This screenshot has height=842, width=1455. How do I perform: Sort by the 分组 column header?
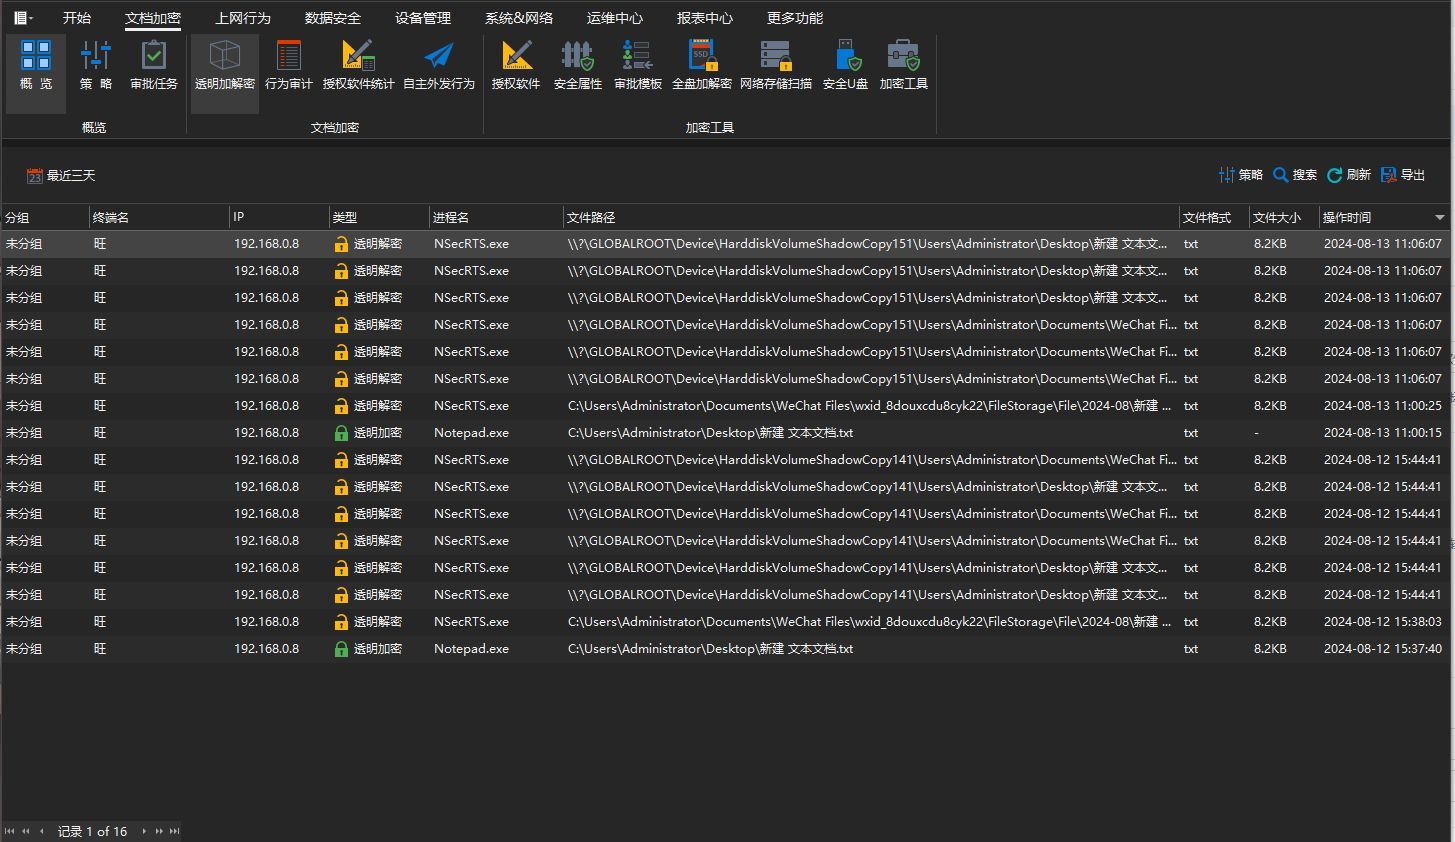[45, 217]
